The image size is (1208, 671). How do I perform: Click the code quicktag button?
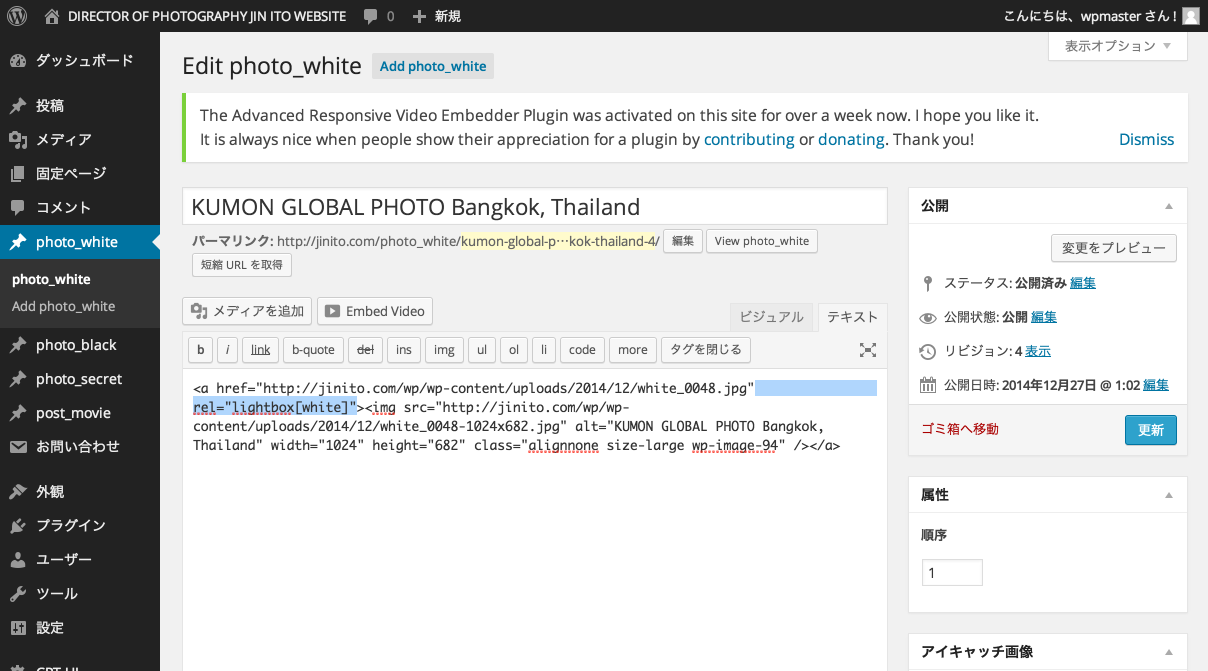(x=582, y=350)
